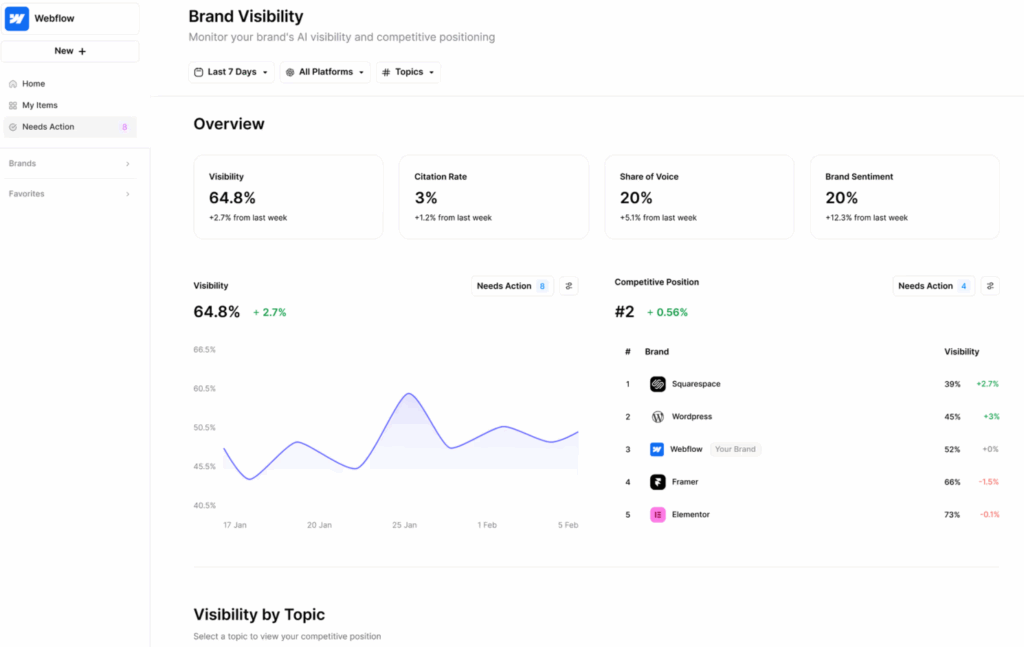Select the Squarespace brand icon
This screenshot has width=1024, height=647.
pyautogui.click(x=657, y=384)
